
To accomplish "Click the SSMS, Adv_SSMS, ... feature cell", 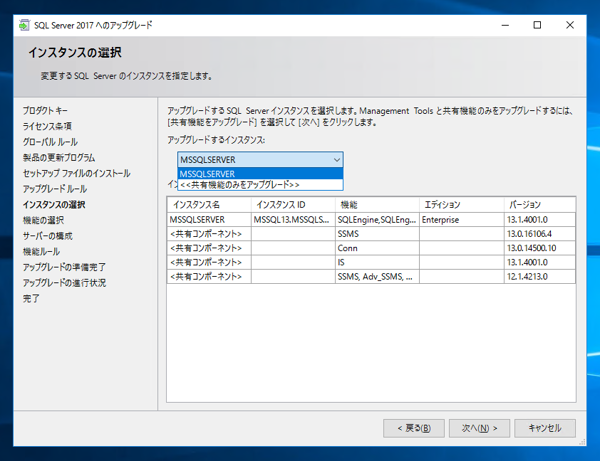I will click(x=377, y=276).
